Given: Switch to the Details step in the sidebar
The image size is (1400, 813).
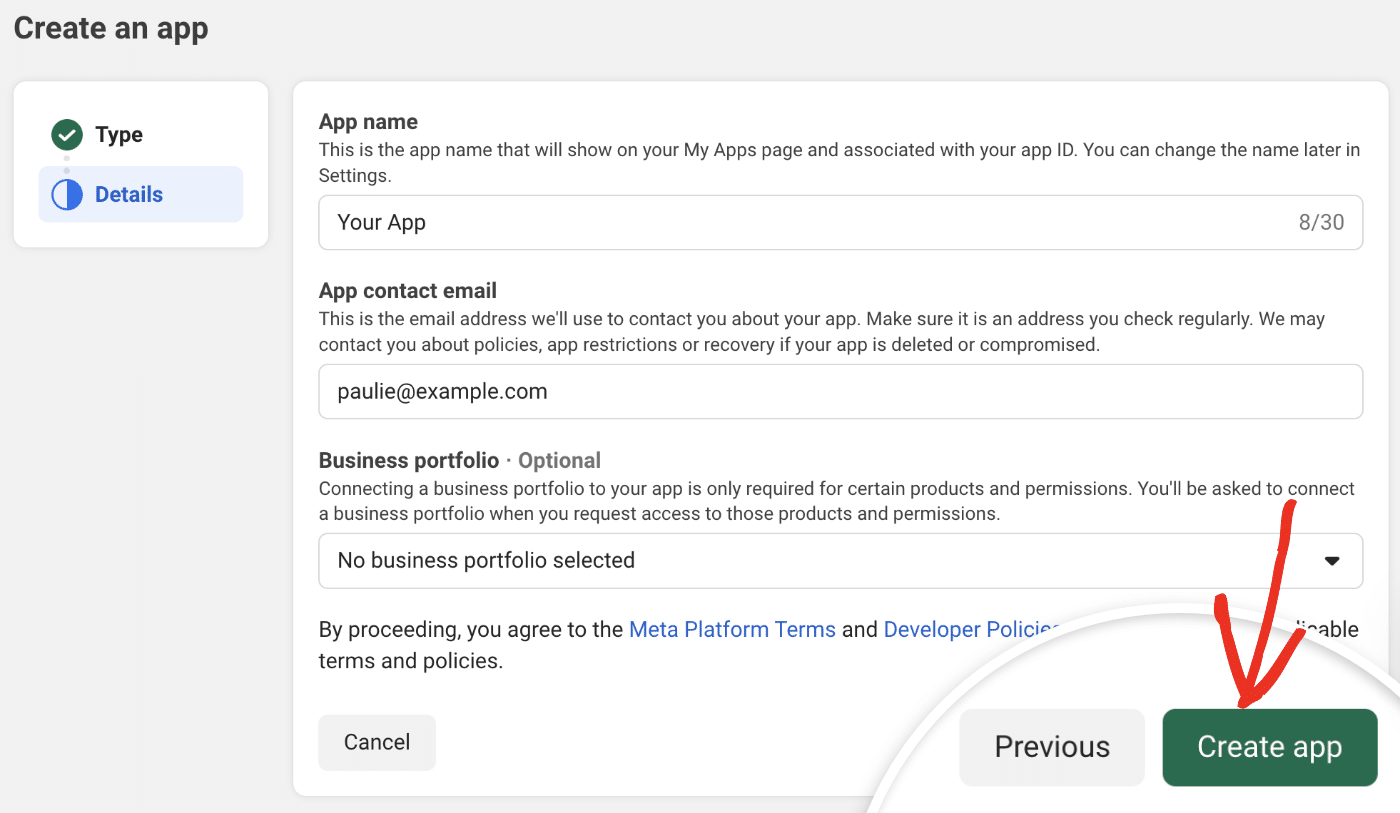Looking at the screenshot, I should pos(130,194).
